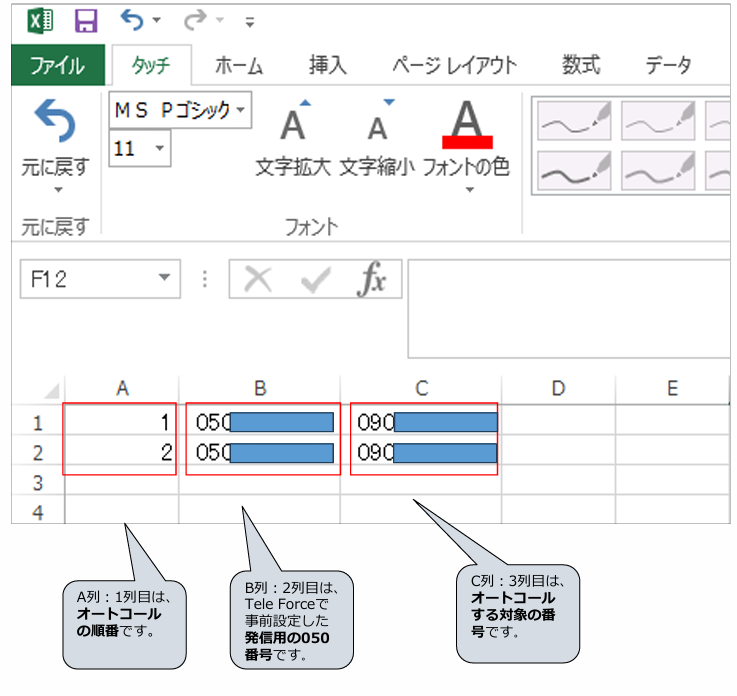Click 文字拡大 to enlarge font

pyautogui.click(x=294, y=138)
